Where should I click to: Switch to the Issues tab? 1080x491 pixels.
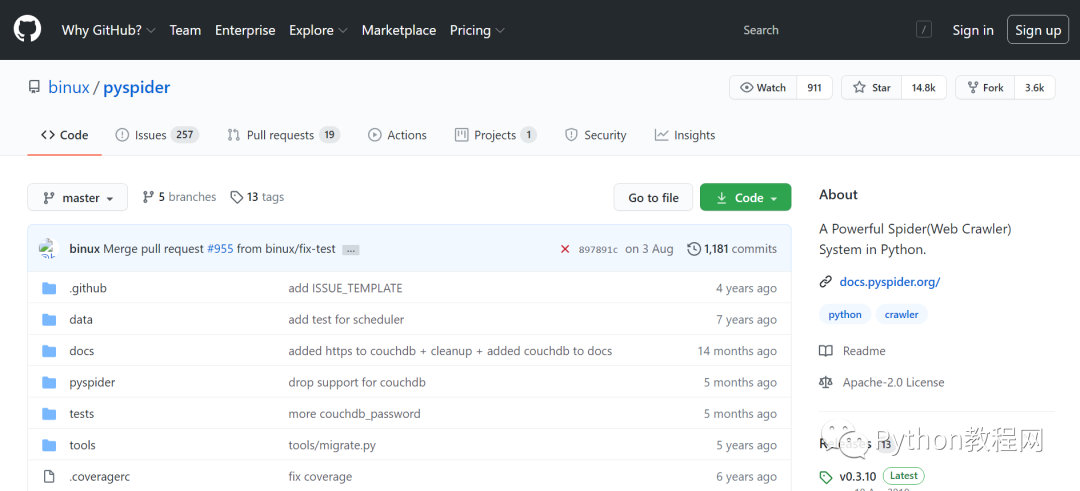[x=156, y=135]
